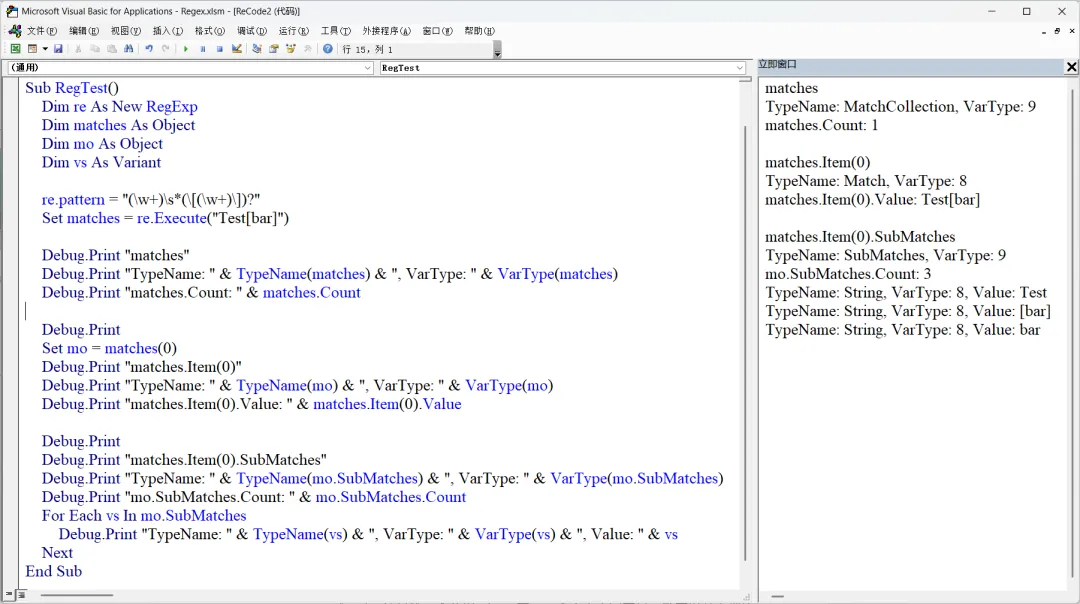Click the cursor position indicator '行 15, 列 1'

pos(368,50)
